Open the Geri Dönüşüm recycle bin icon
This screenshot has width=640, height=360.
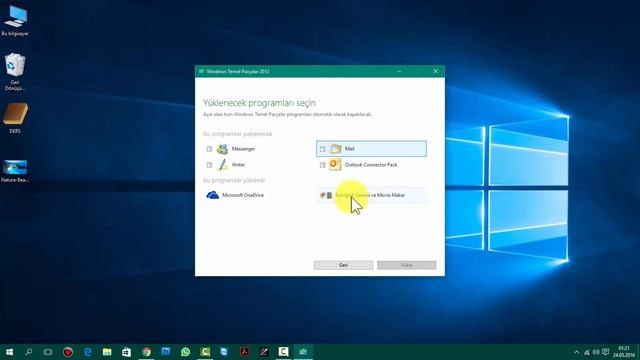pyautogui.click(x=15, y=72)
